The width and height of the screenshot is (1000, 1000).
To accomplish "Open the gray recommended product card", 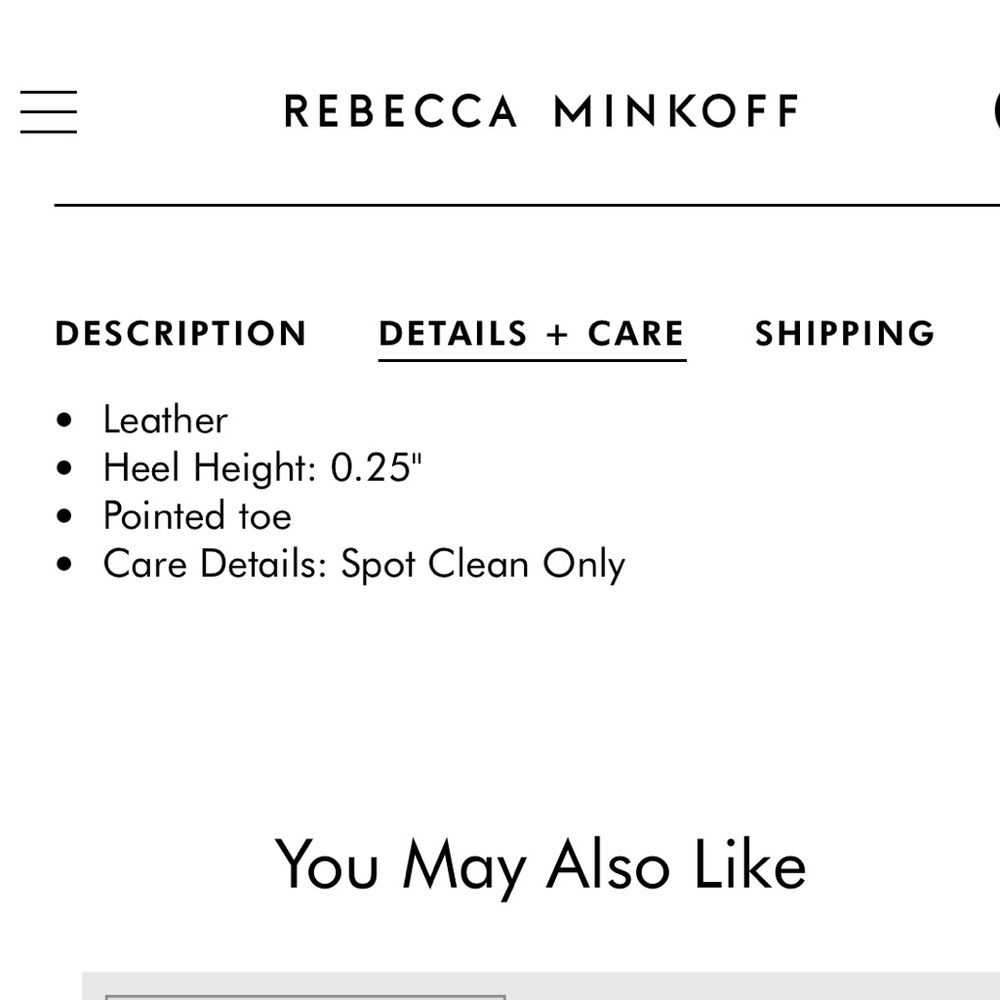I will (x=750, y=986).
